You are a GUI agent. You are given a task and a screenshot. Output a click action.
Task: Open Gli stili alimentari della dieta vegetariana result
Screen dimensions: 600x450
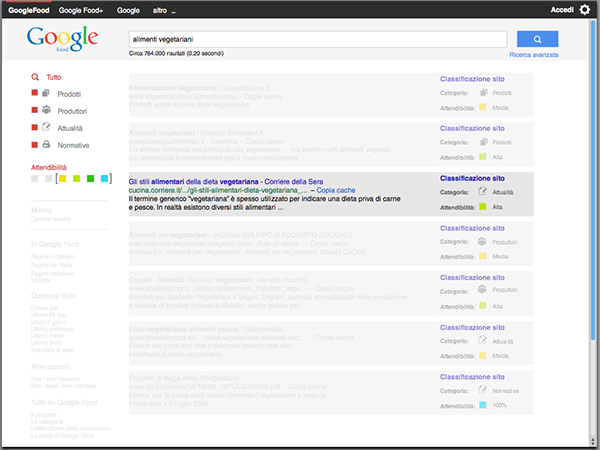(226, 181)
